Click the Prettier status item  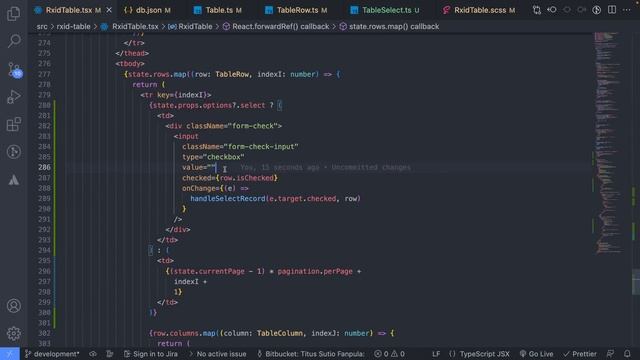point(580,354)
